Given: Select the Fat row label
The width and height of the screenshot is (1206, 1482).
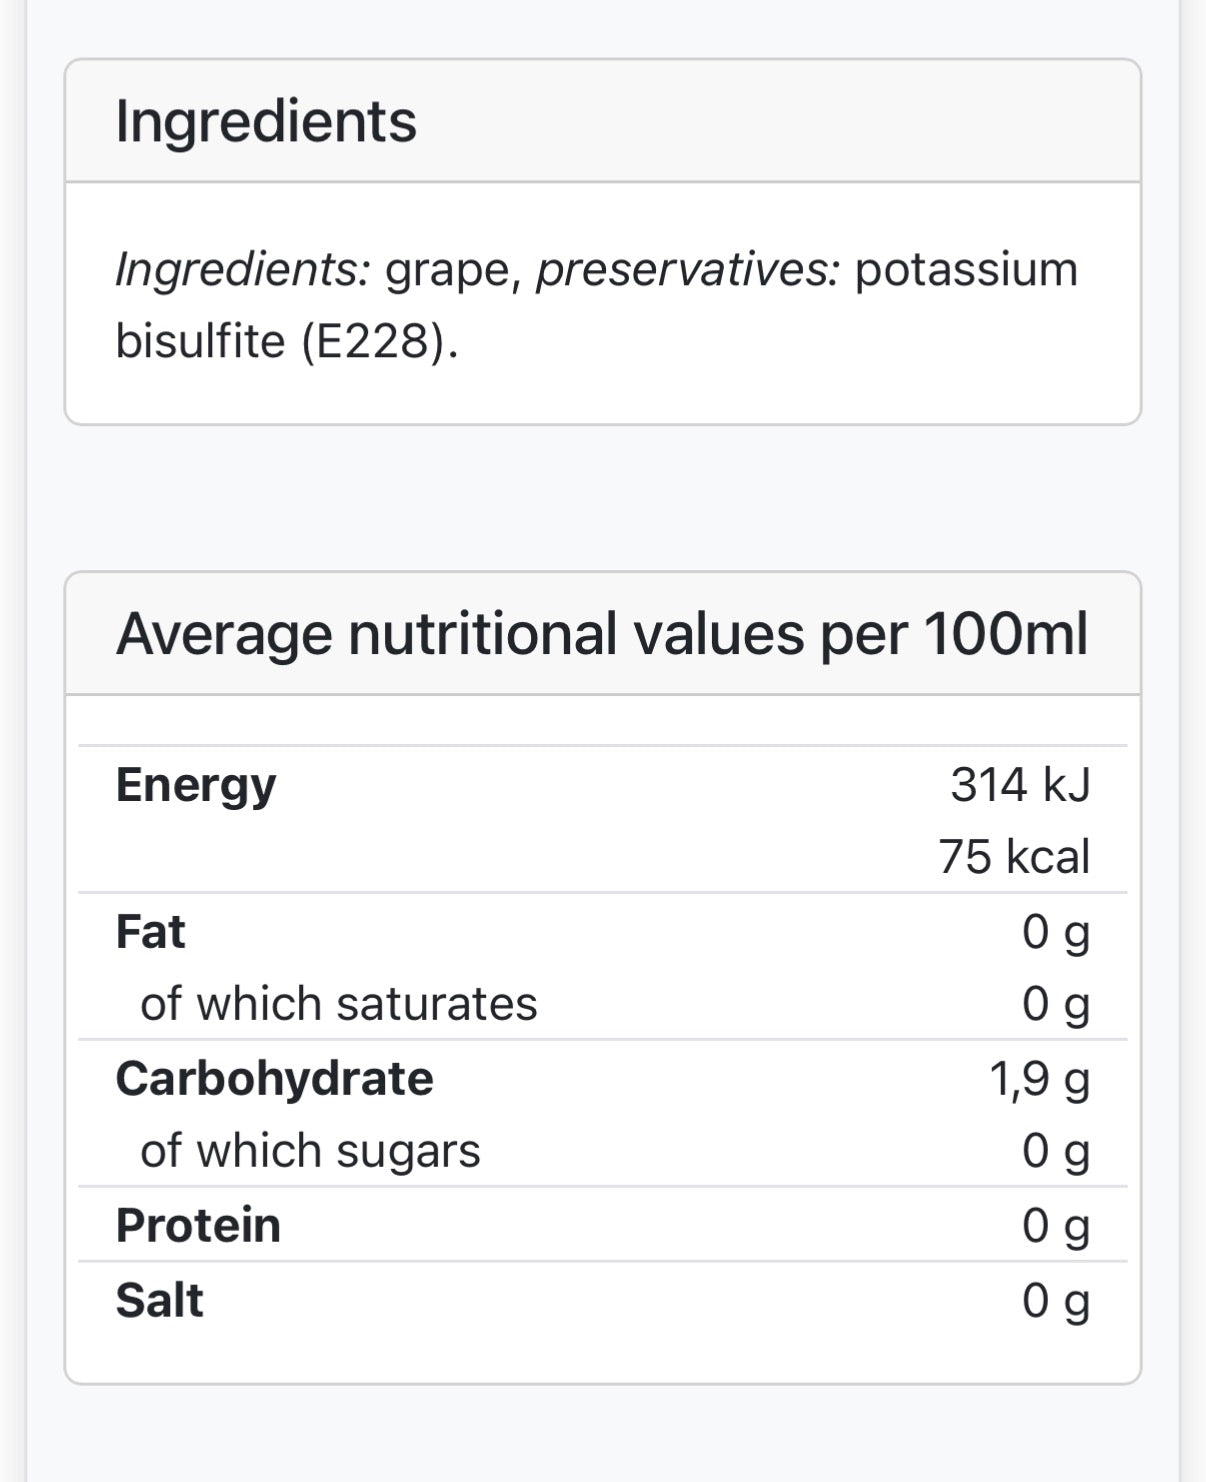Looking at the screenshot, I should pos(150,932).
